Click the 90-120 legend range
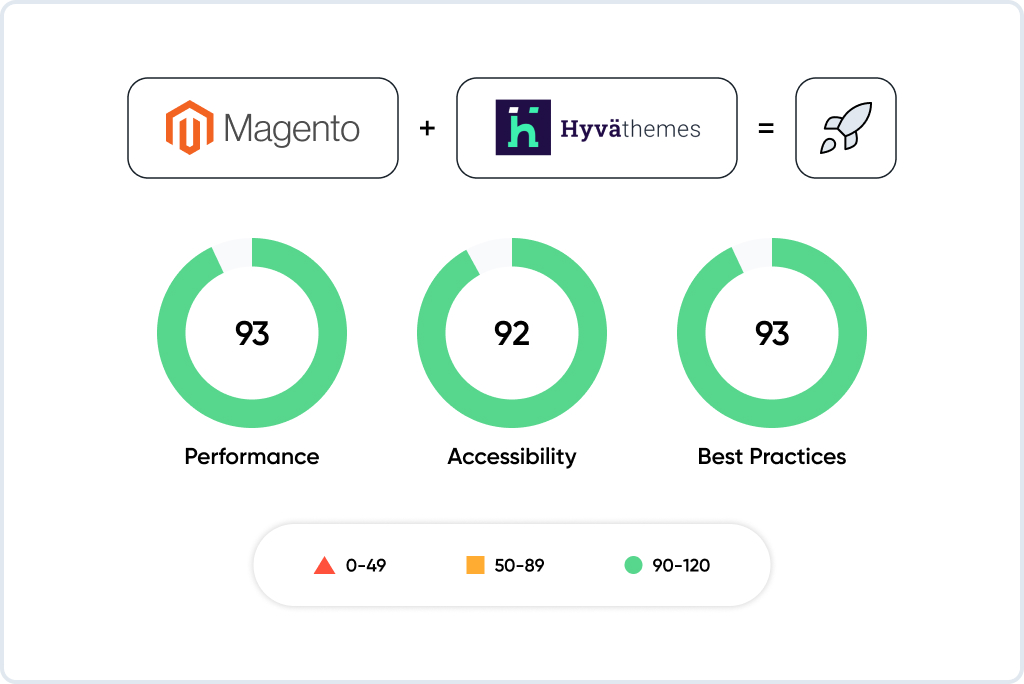Viewport: 1024px width, 684px height. tap(681, 566)
